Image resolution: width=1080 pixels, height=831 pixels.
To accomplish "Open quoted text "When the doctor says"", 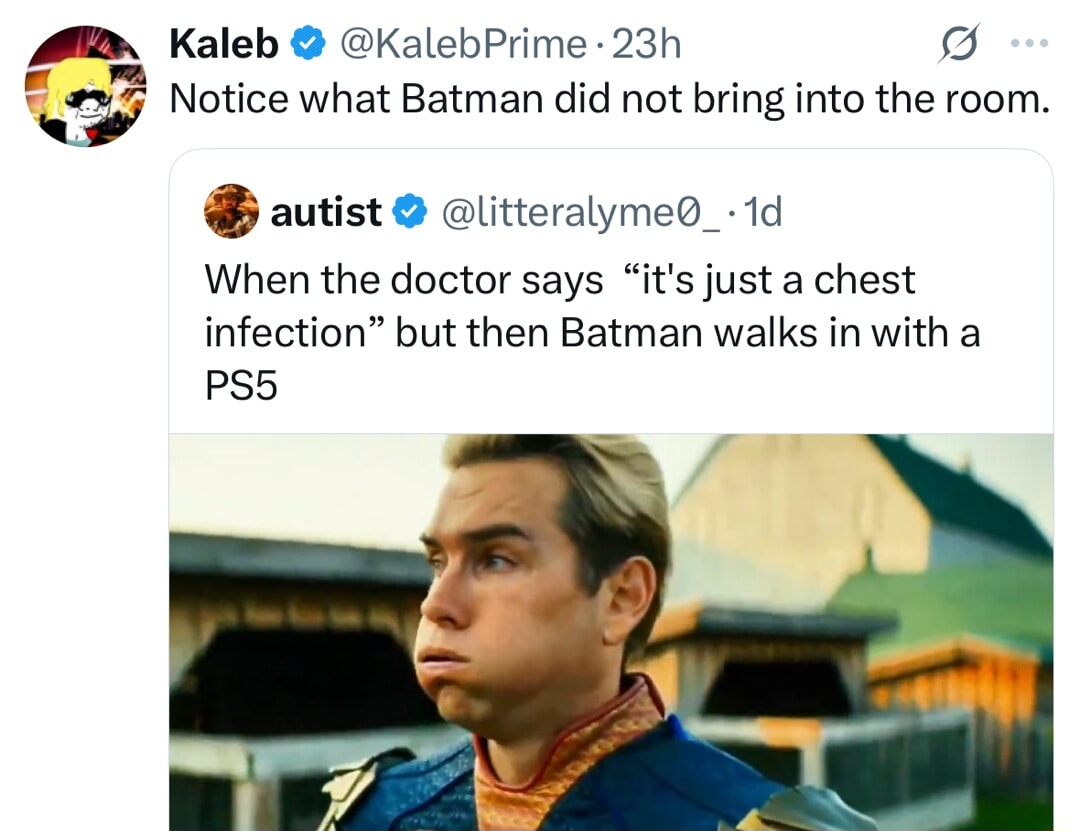I will (x=404, y=280).
